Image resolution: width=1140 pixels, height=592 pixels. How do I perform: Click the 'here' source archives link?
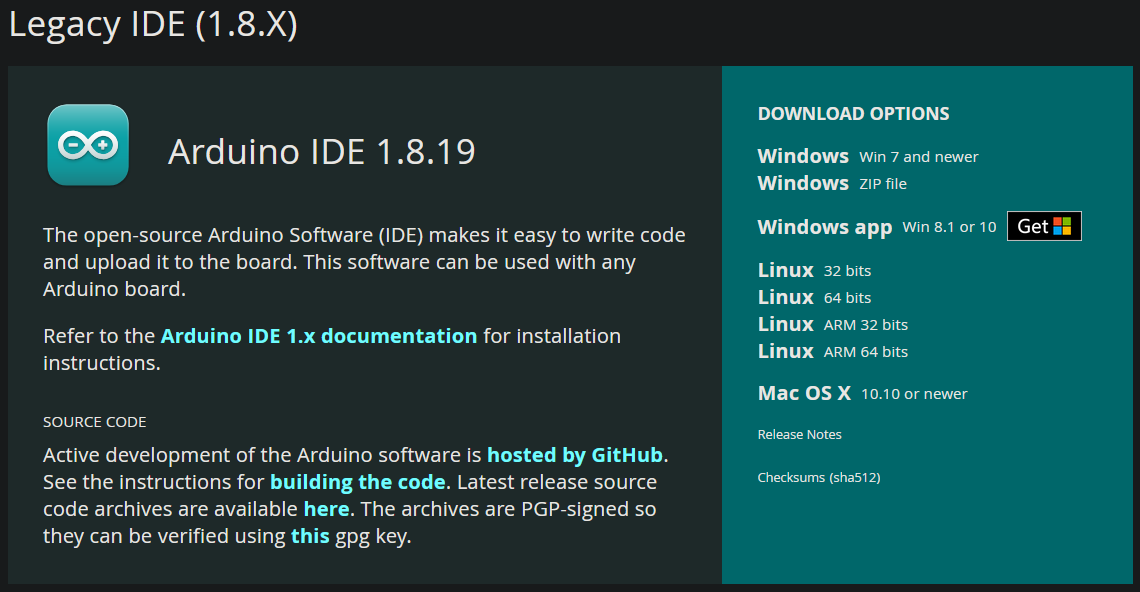(326, 509)
